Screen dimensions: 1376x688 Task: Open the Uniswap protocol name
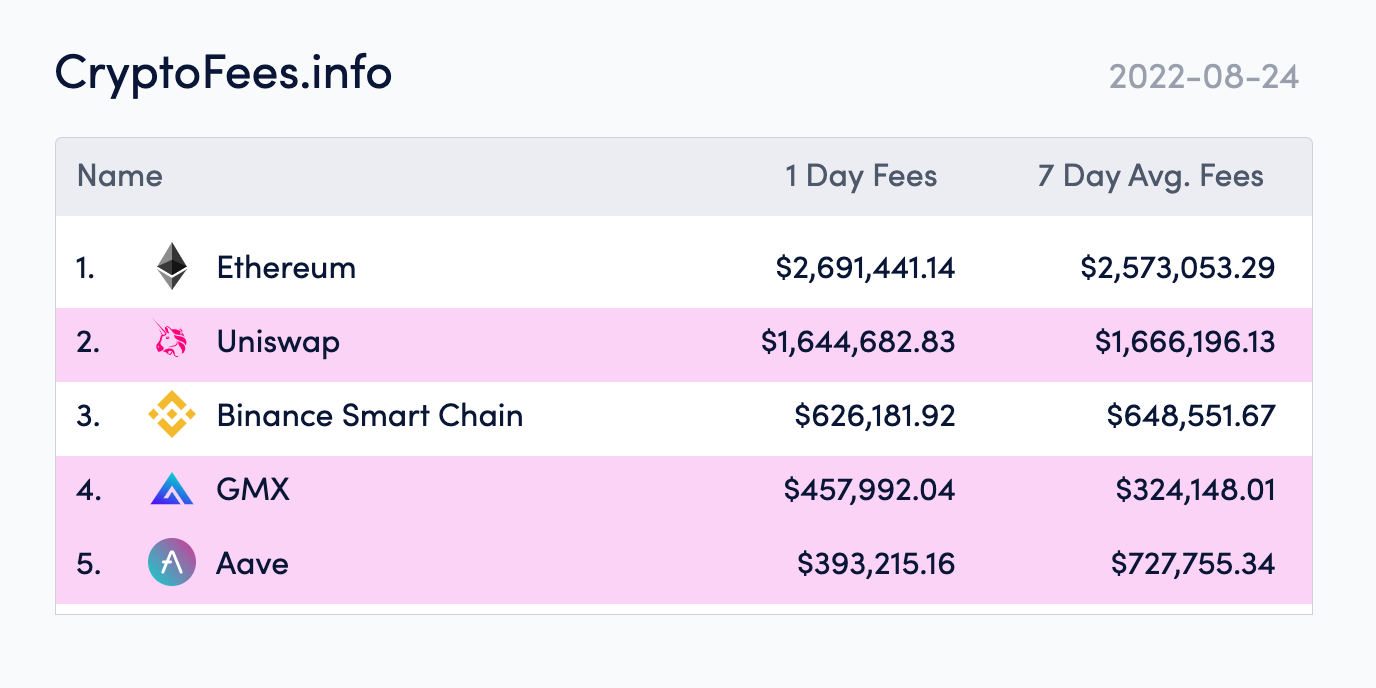point(278,342)
